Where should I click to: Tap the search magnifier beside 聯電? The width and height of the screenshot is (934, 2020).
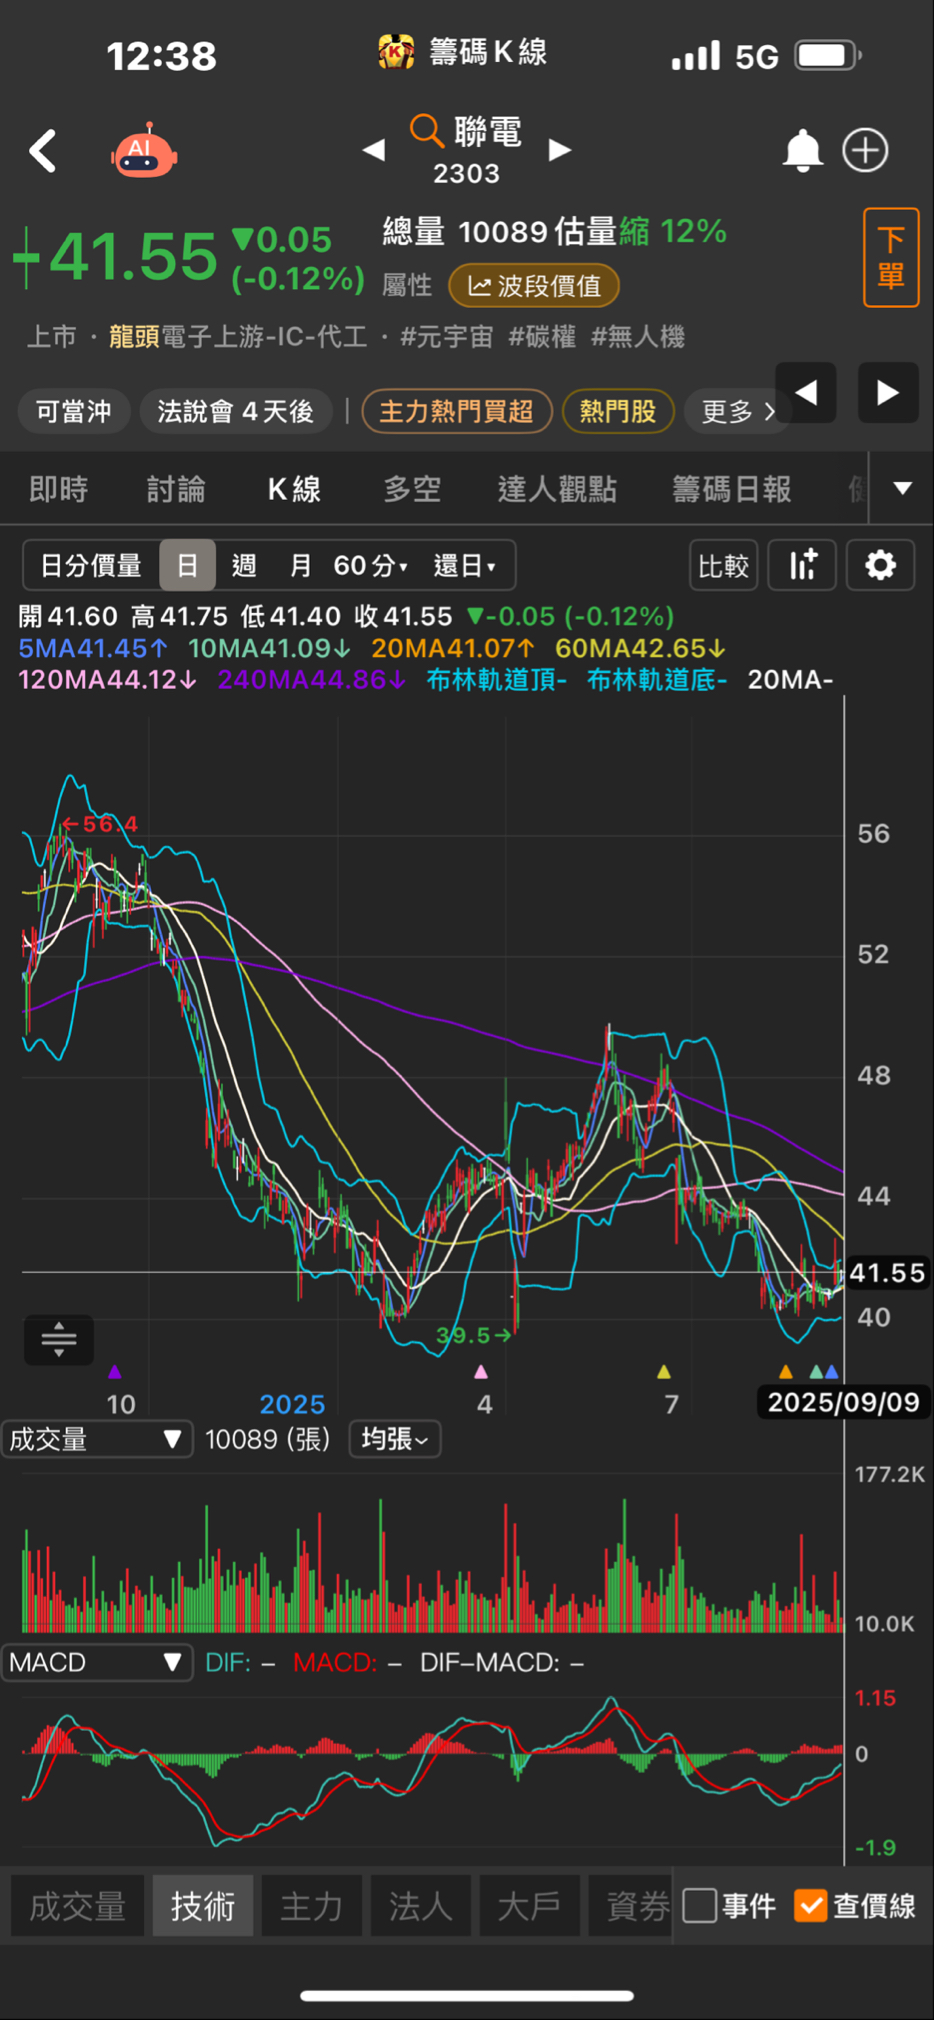pos(426,131)
